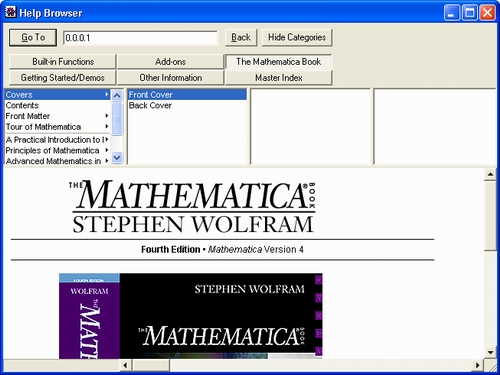Image resolution: width=500 pixels, height=375 pixels.
Task: Expand Tour of Mathematica arrow
Action: coord(107,127)
